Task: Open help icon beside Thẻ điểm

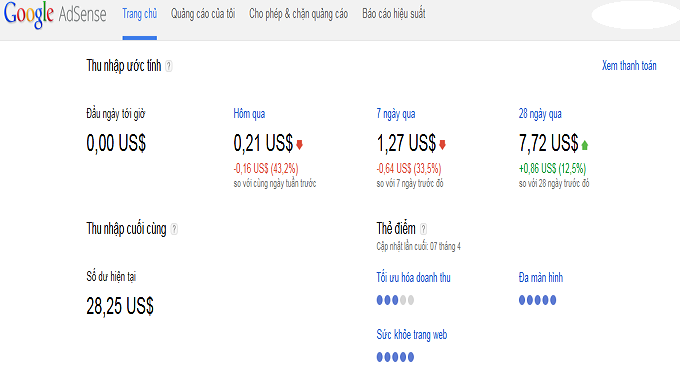Action: coord(423,229)
